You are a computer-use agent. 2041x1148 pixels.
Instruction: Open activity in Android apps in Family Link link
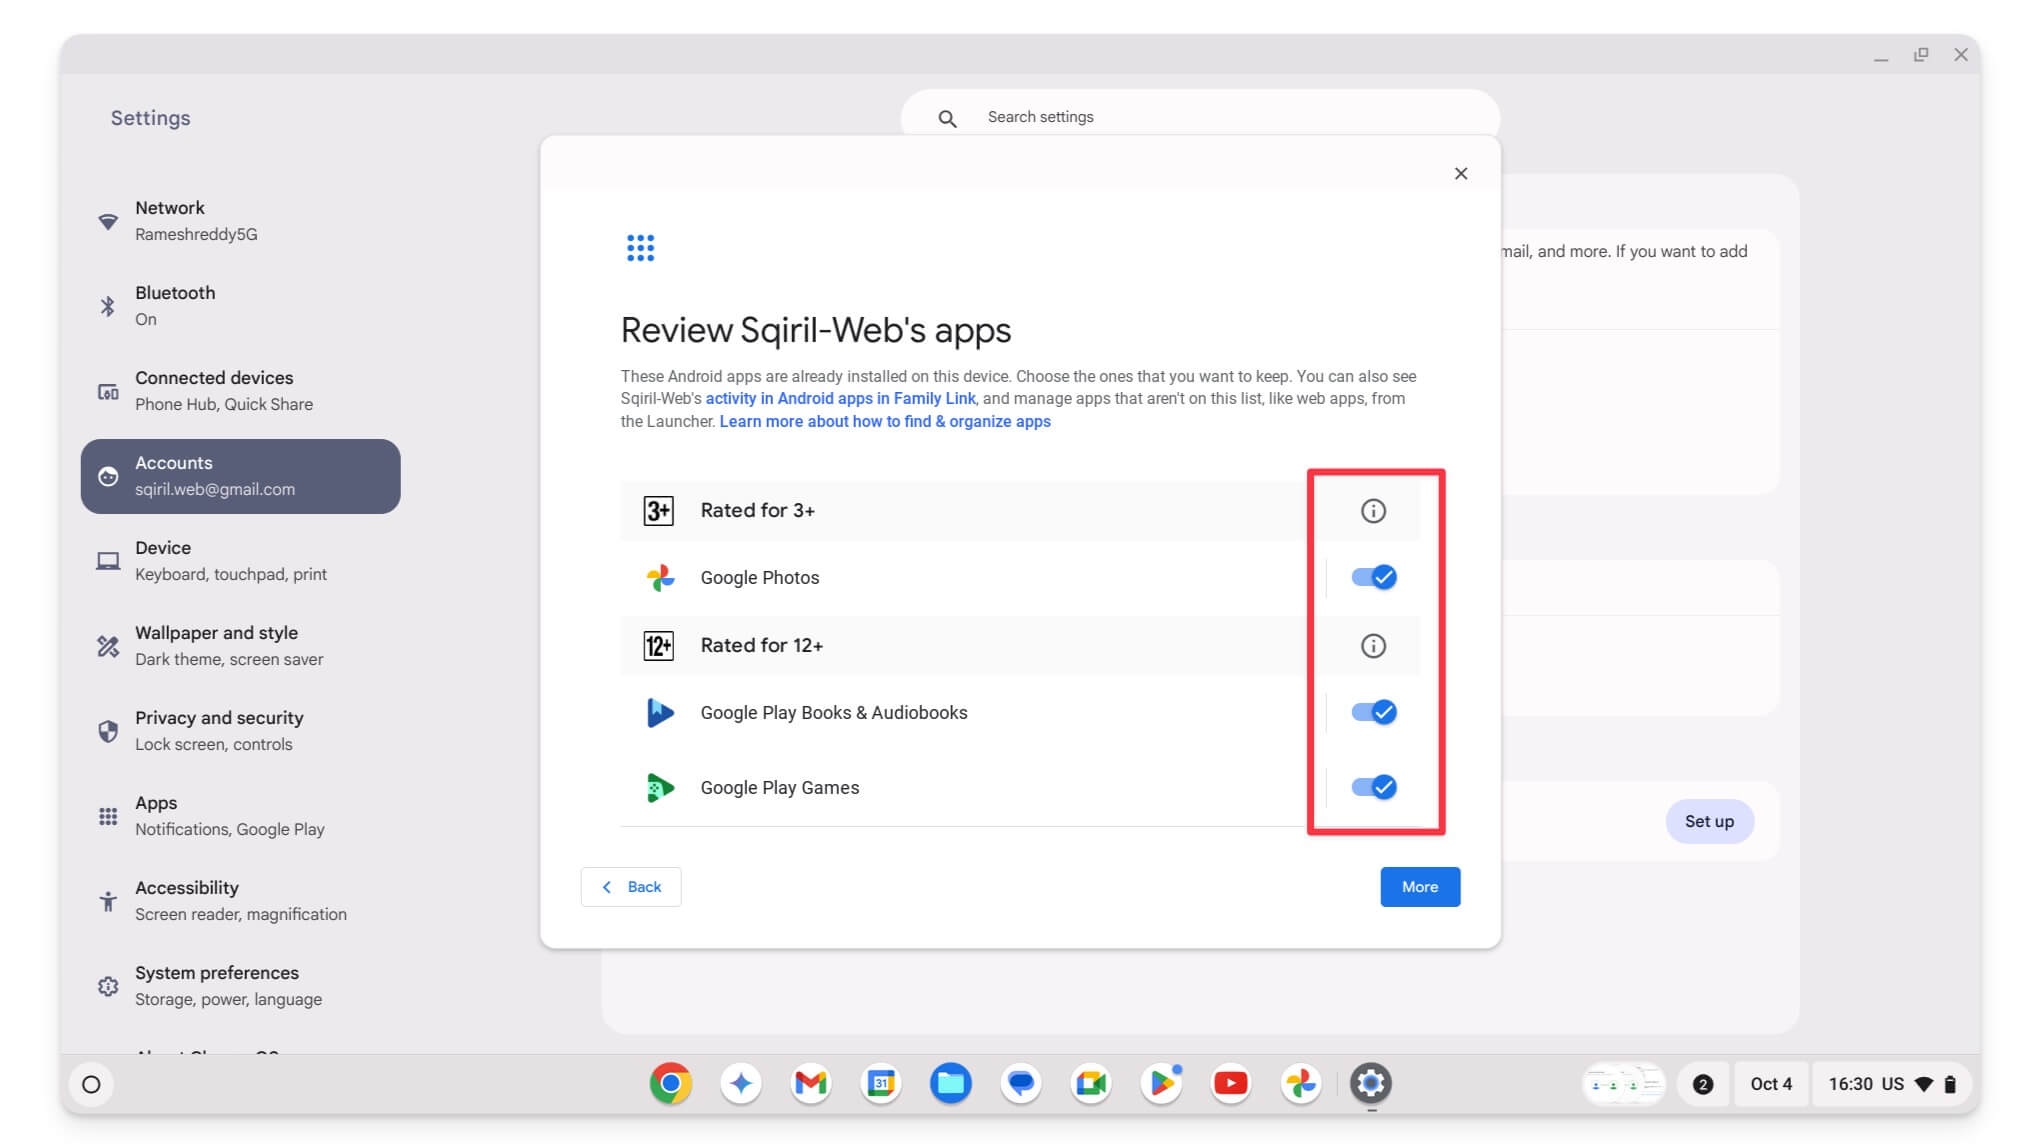click(x=840, y=398)
